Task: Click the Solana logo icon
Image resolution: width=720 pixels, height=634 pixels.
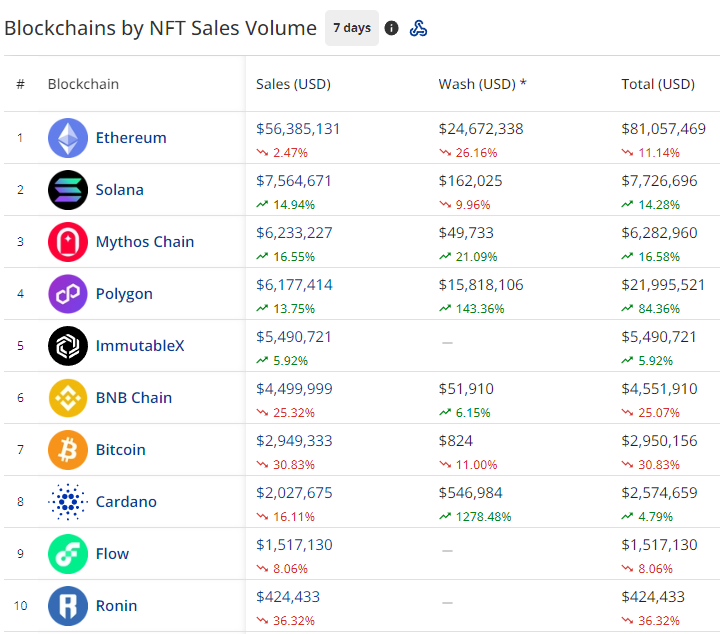Action: (68, 190)
